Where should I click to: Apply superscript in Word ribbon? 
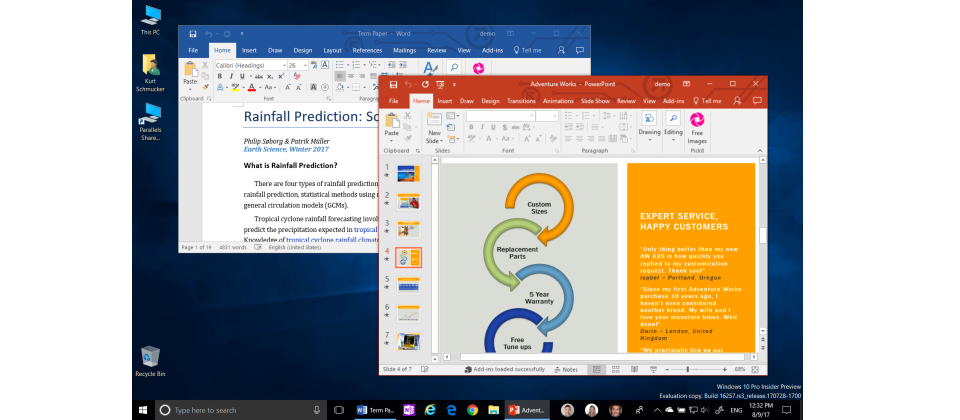280,77
